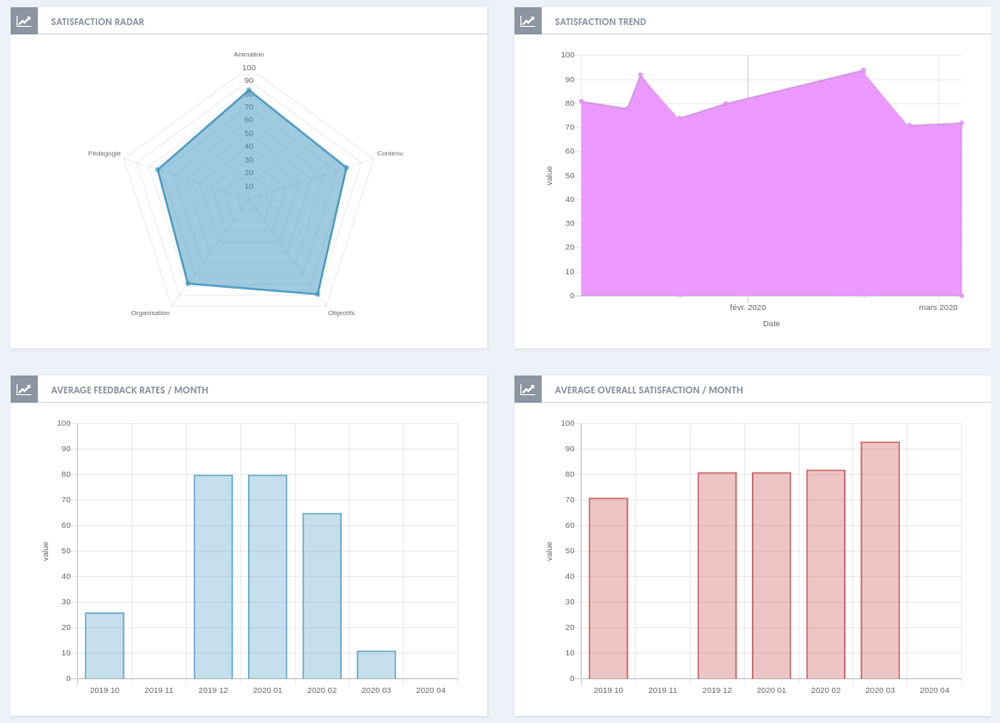The image size is (1000, 723).
Task: Select the Animation data point on the radar
Action: pos(249,91)
